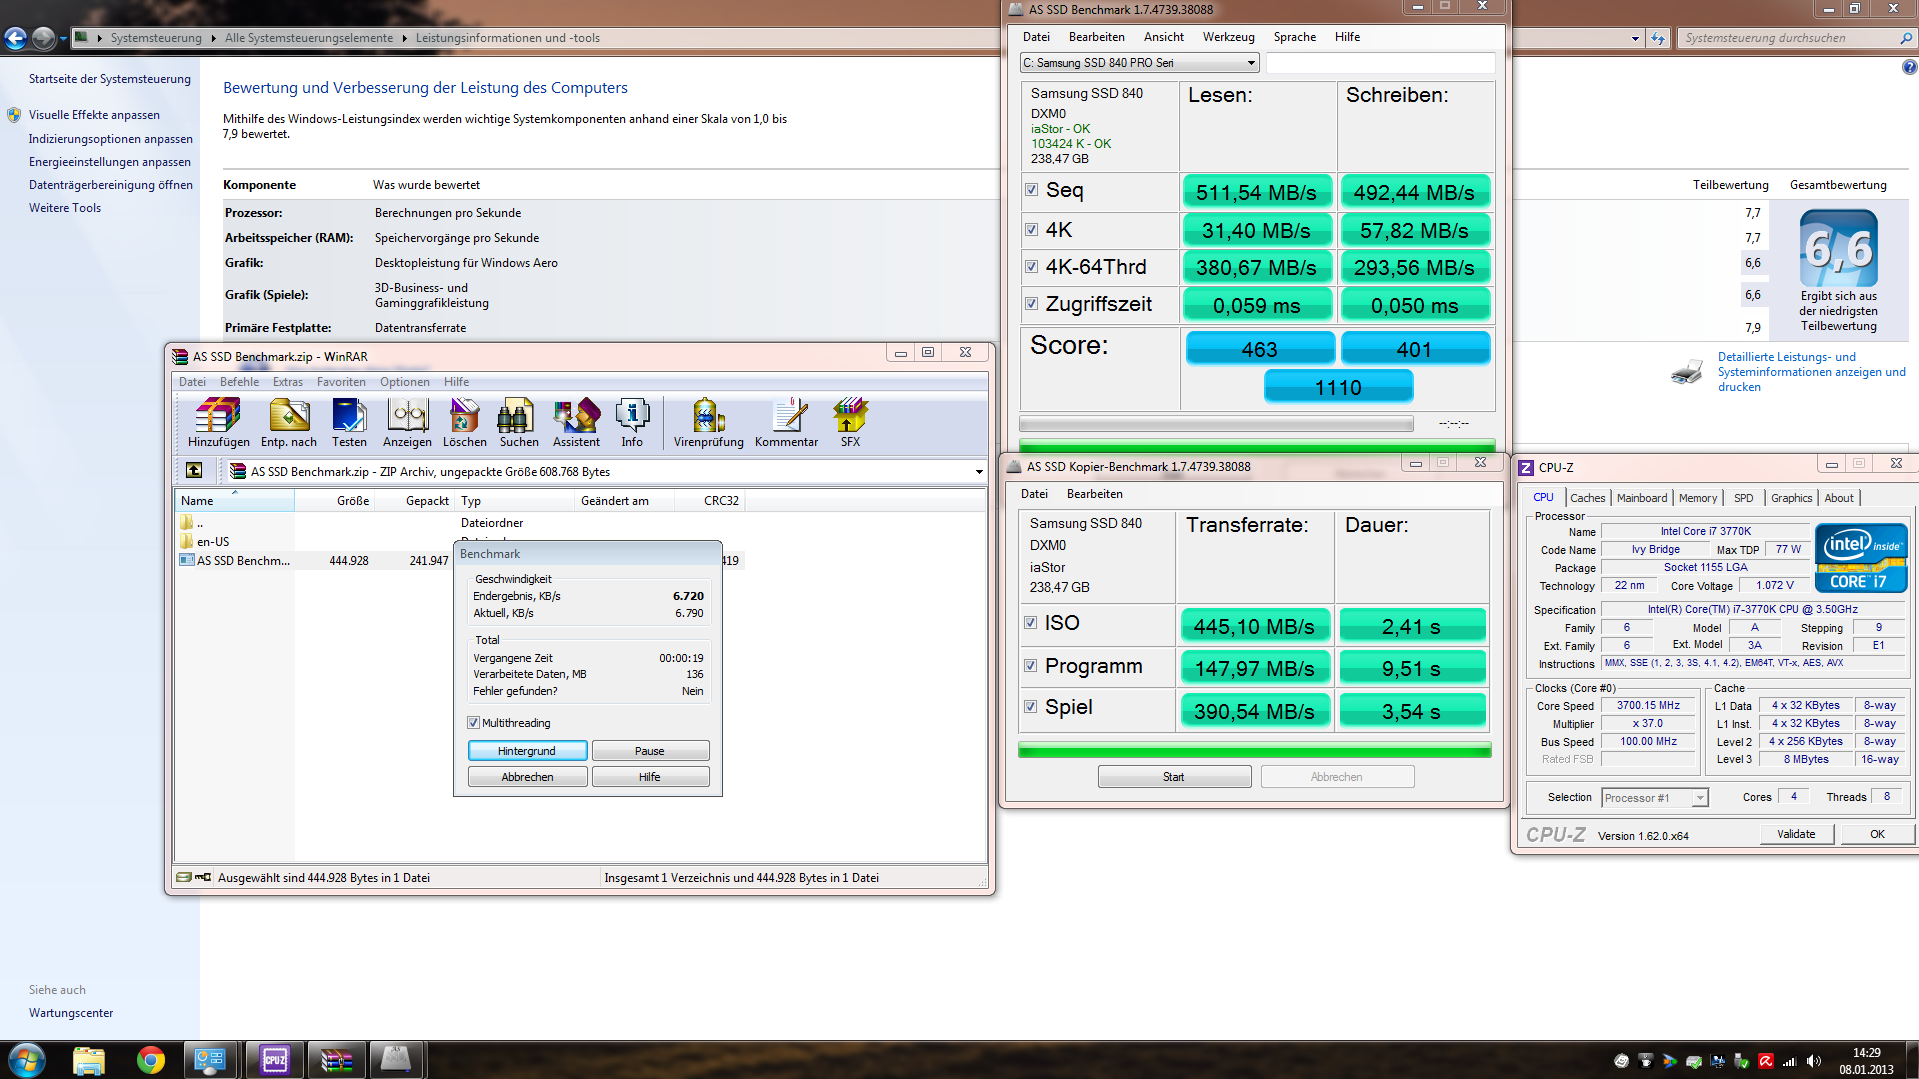The image size is (1919, 1079).
Task: Open the Windows Start orb
Action: coord(27,1059)
